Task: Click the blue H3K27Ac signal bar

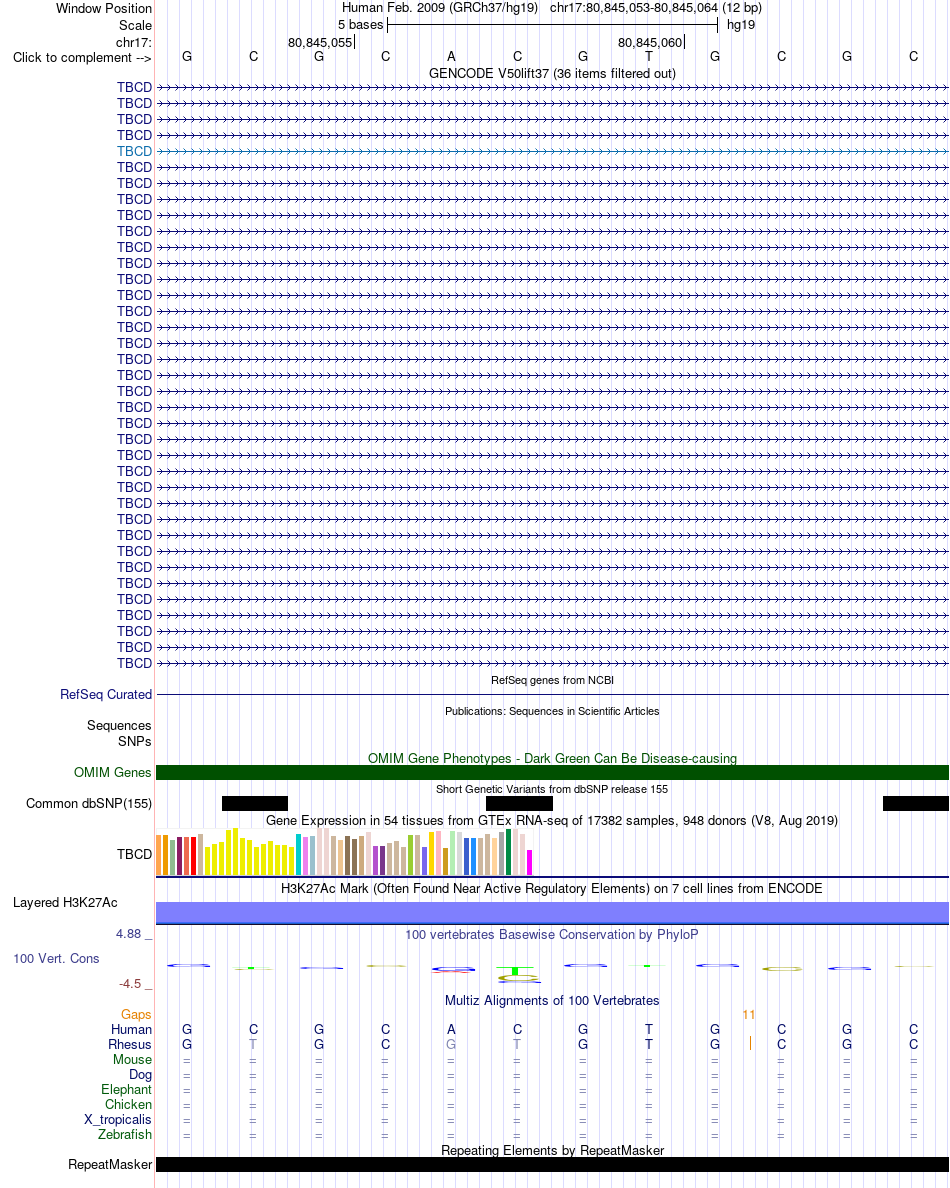Action: click(552, 912)
